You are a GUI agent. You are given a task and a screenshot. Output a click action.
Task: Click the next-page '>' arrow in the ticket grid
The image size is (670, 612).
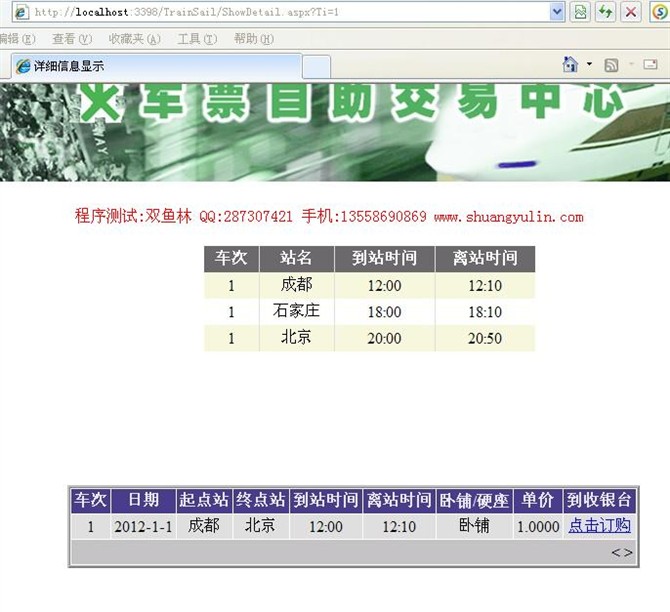click(628, 552)
